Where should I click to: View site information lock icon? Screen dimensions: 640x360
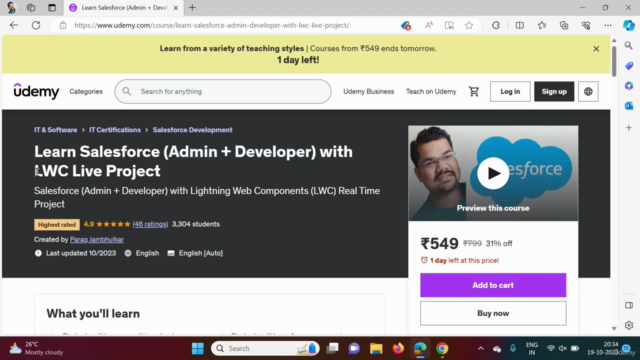(x=63, y=25)
